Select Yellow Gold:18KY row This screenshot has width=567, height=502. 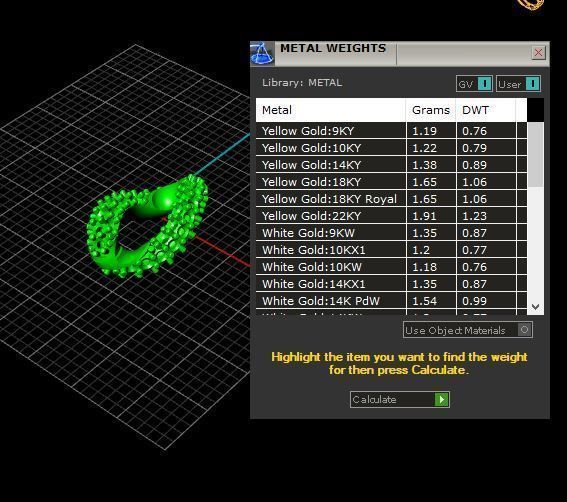pyautogui.click(x=391, y=182)
